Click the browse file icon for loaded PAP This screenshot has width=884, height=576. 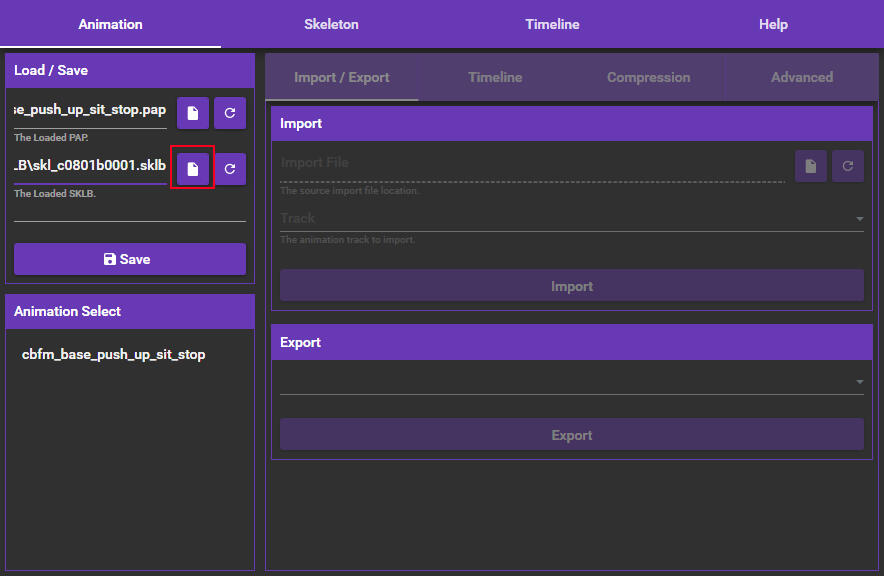tap(193, 113)
